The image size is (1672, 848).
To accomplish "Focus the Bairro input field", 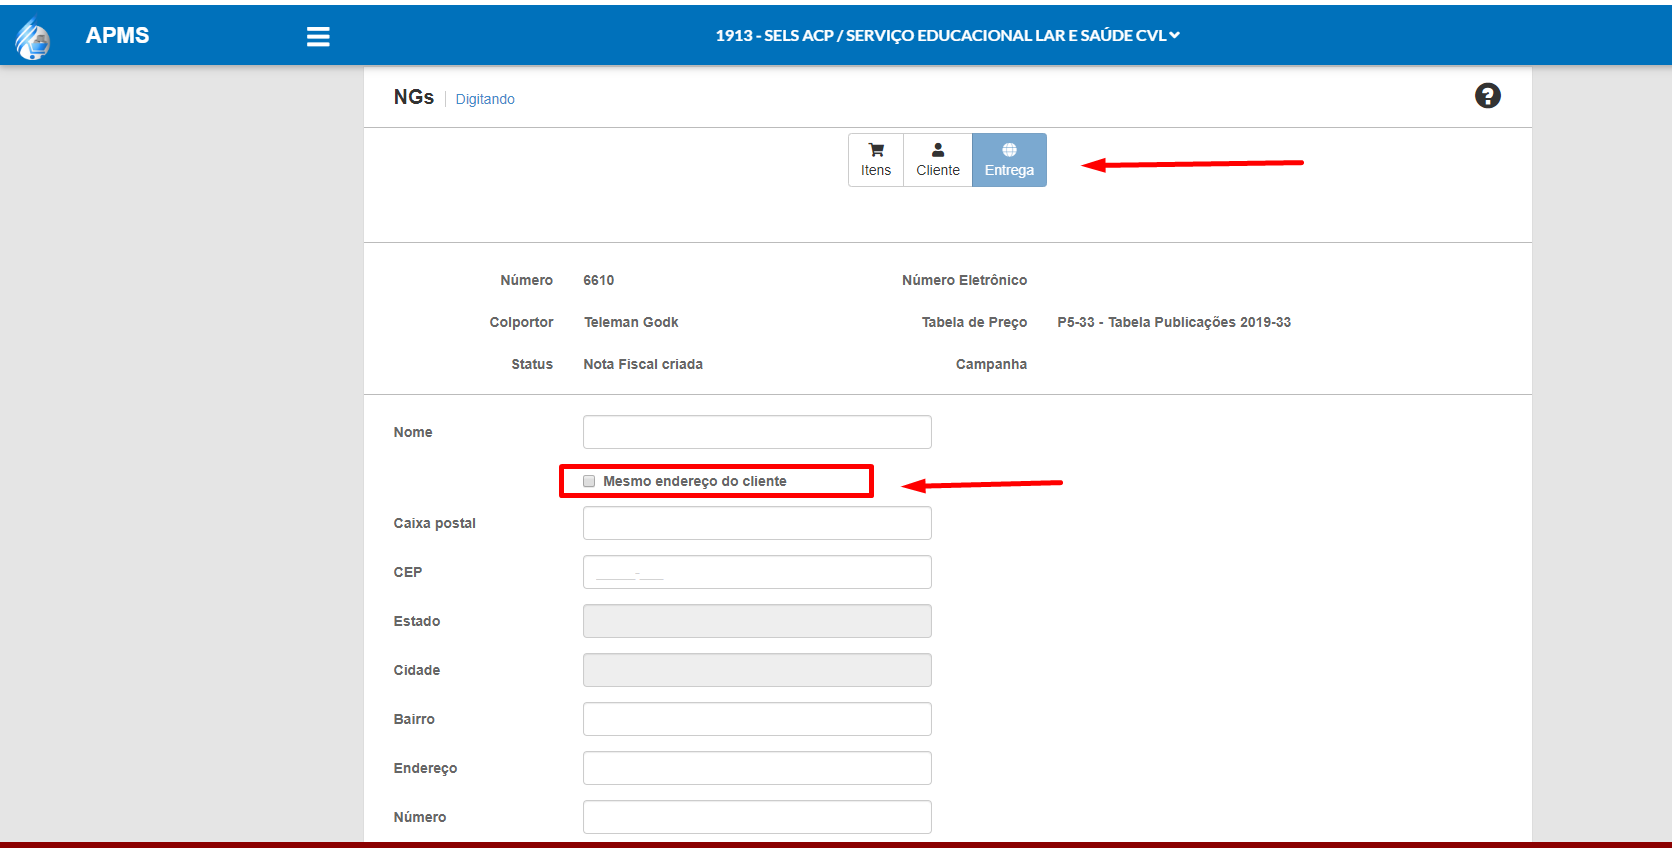I will pyautogui.click(x=757, y=719).
